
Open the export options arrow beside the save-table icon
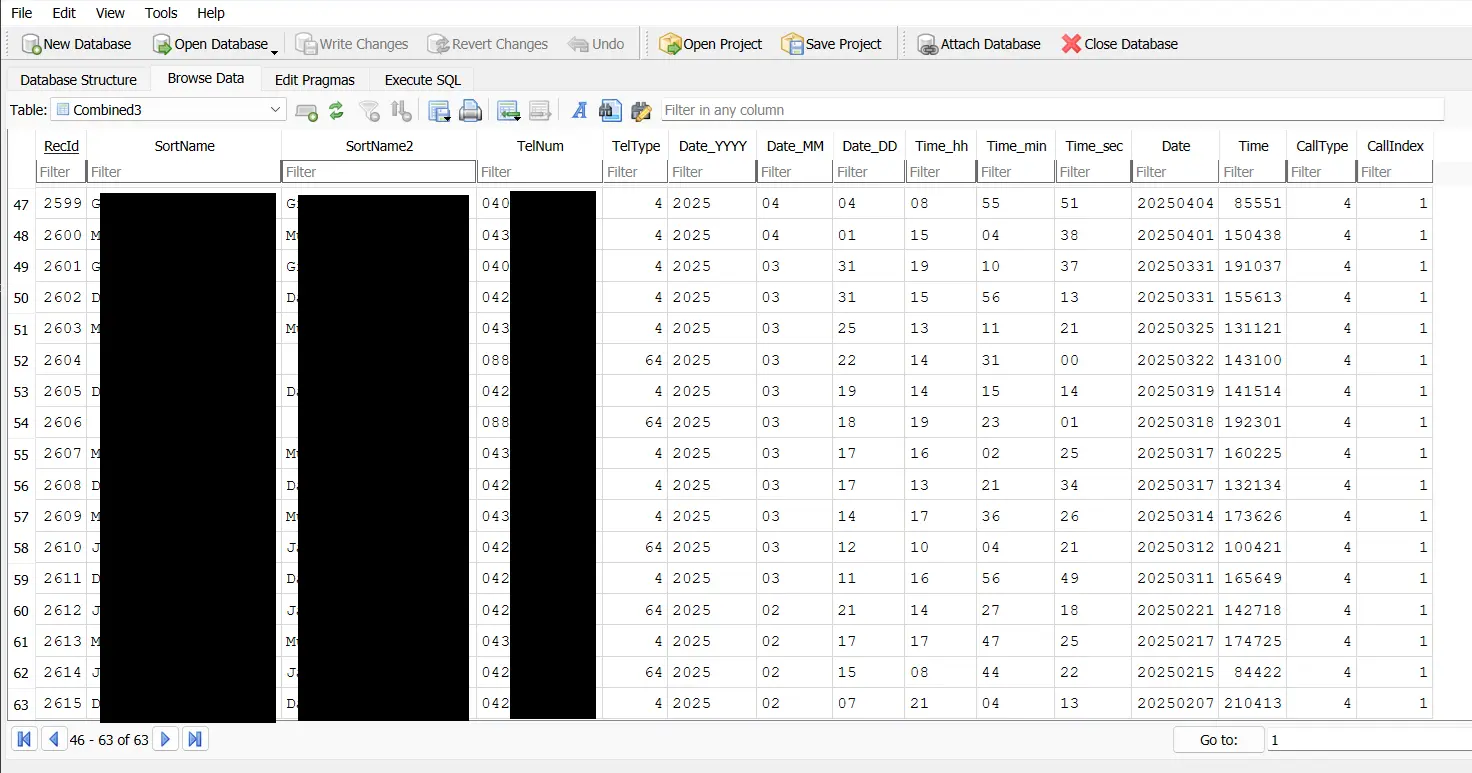(448, 118)
